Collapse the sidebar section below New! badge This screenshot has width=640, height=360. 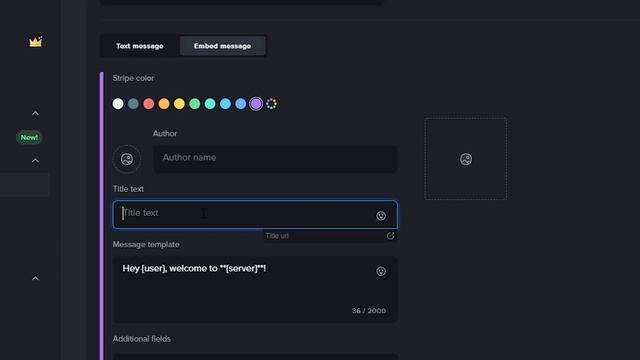[x=36, y=161]
